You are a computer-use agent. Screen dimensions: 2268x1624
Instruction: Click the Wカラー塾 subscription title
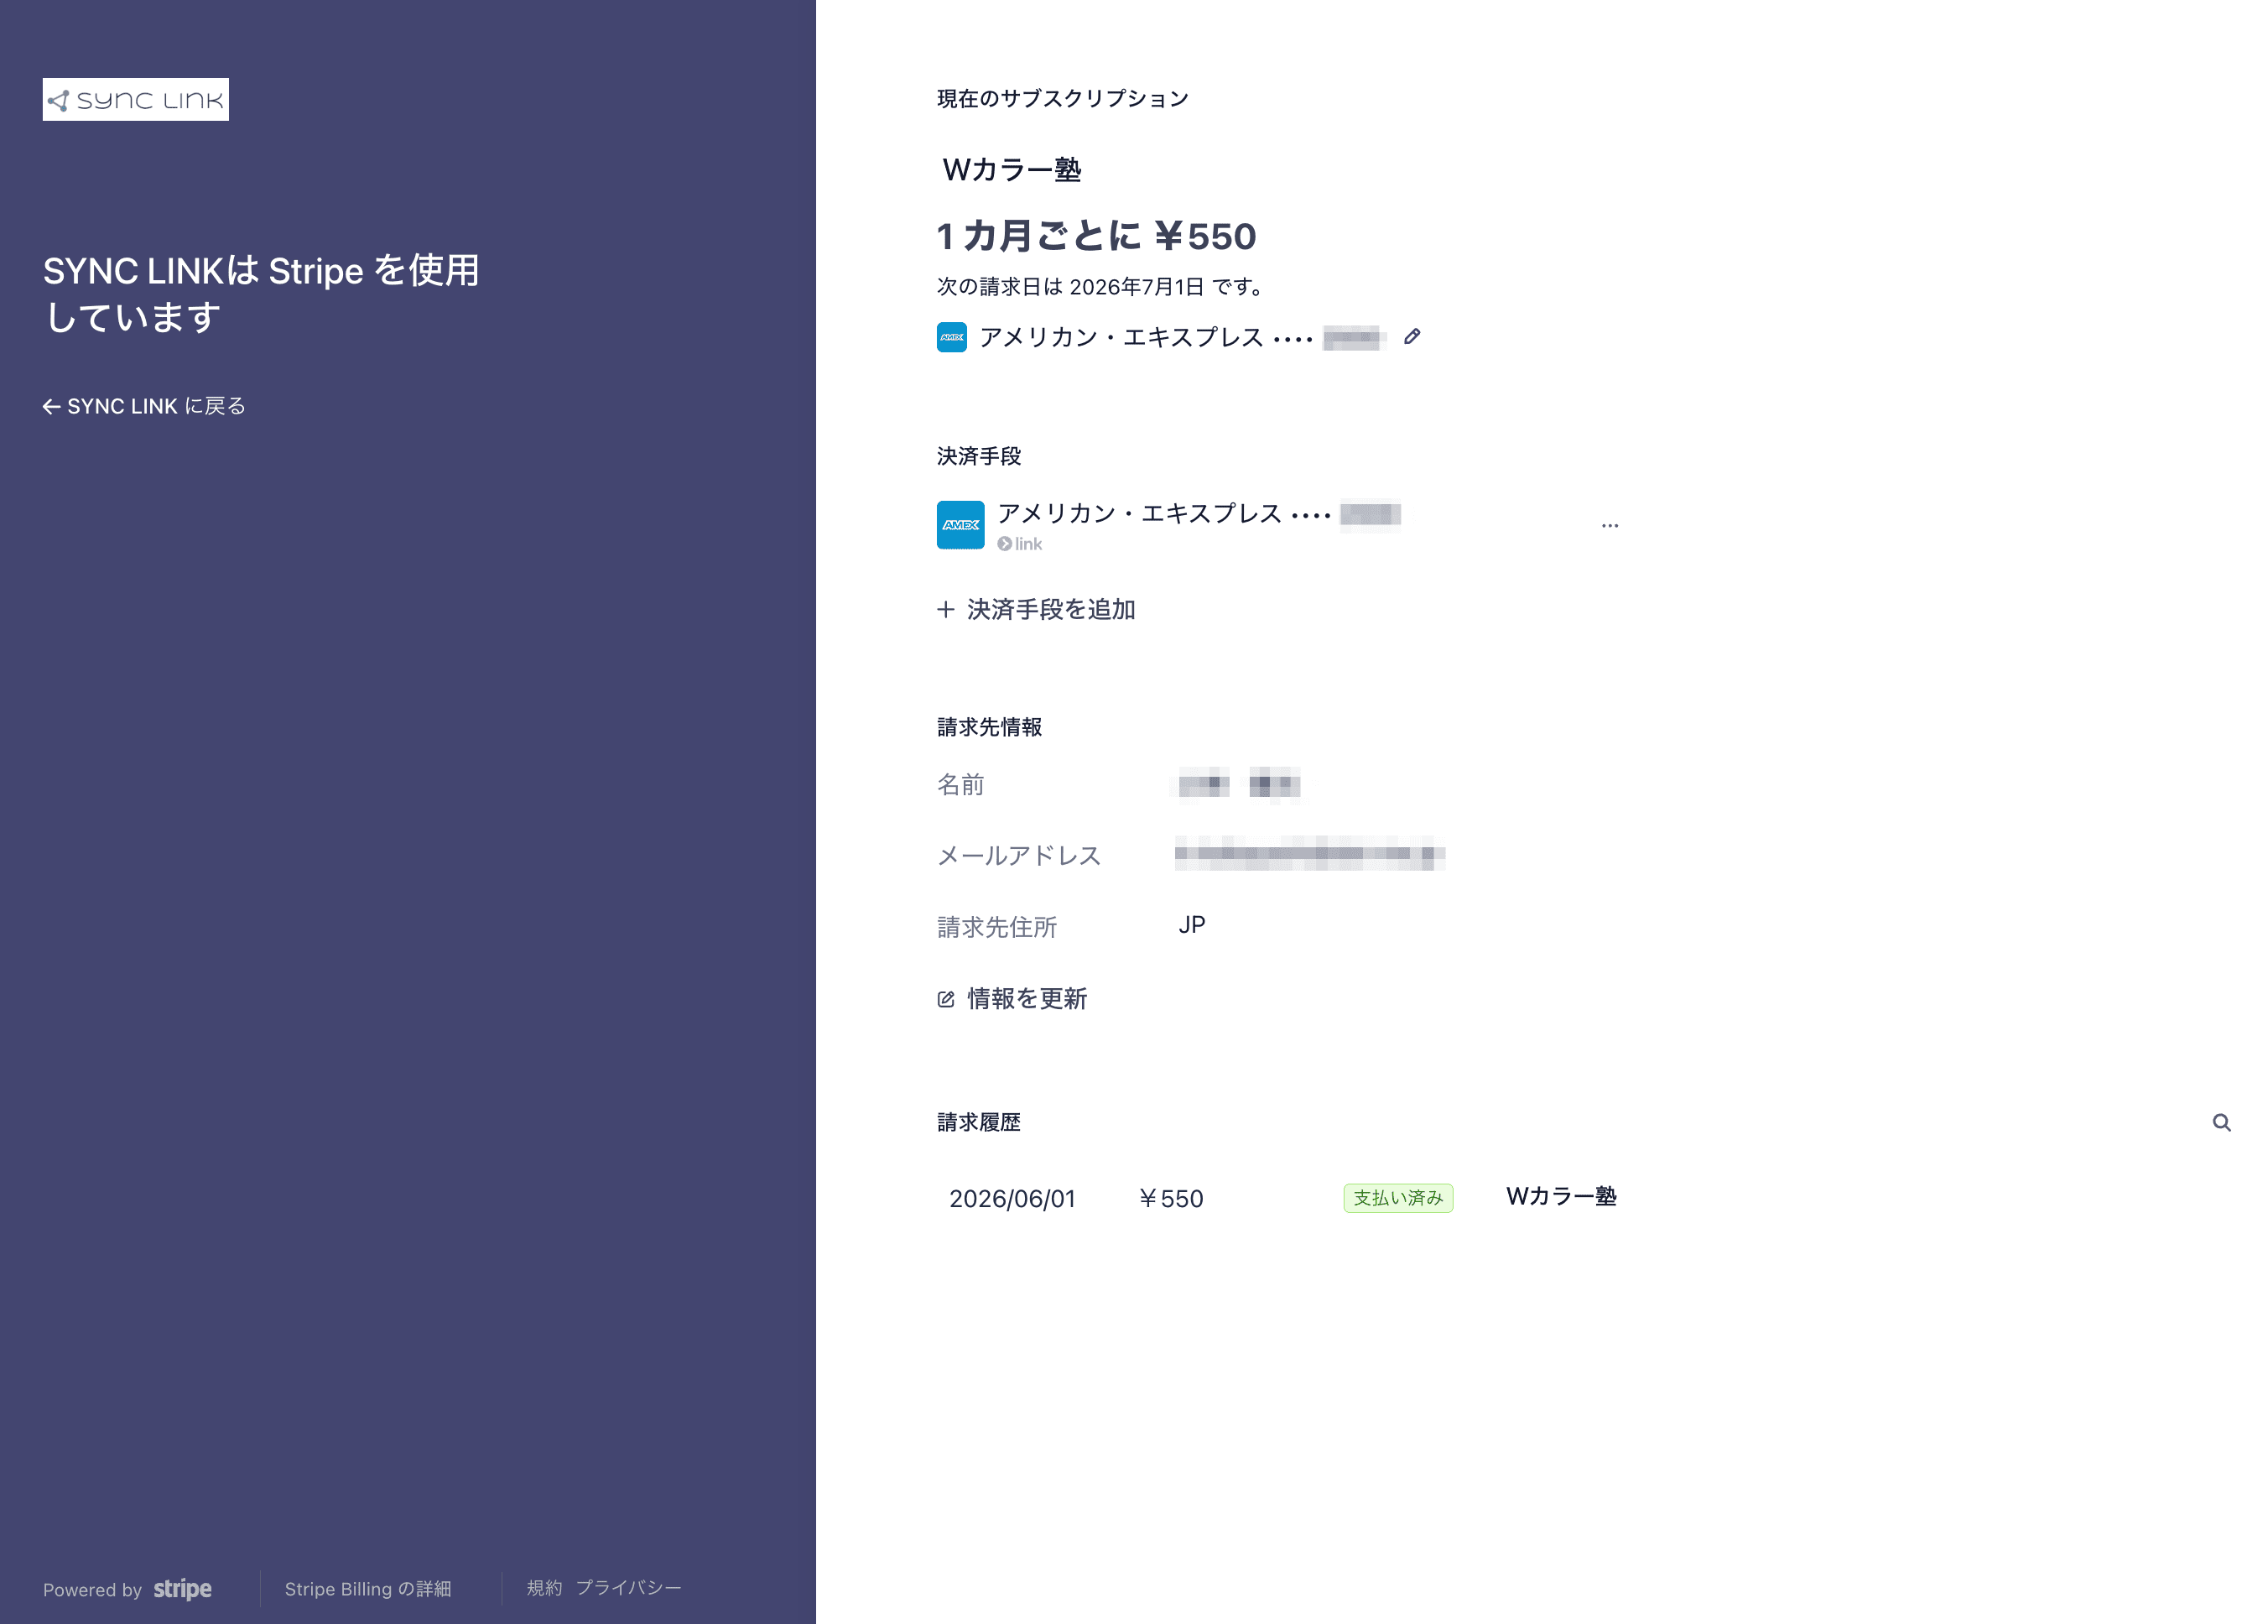click(1012, 170)
